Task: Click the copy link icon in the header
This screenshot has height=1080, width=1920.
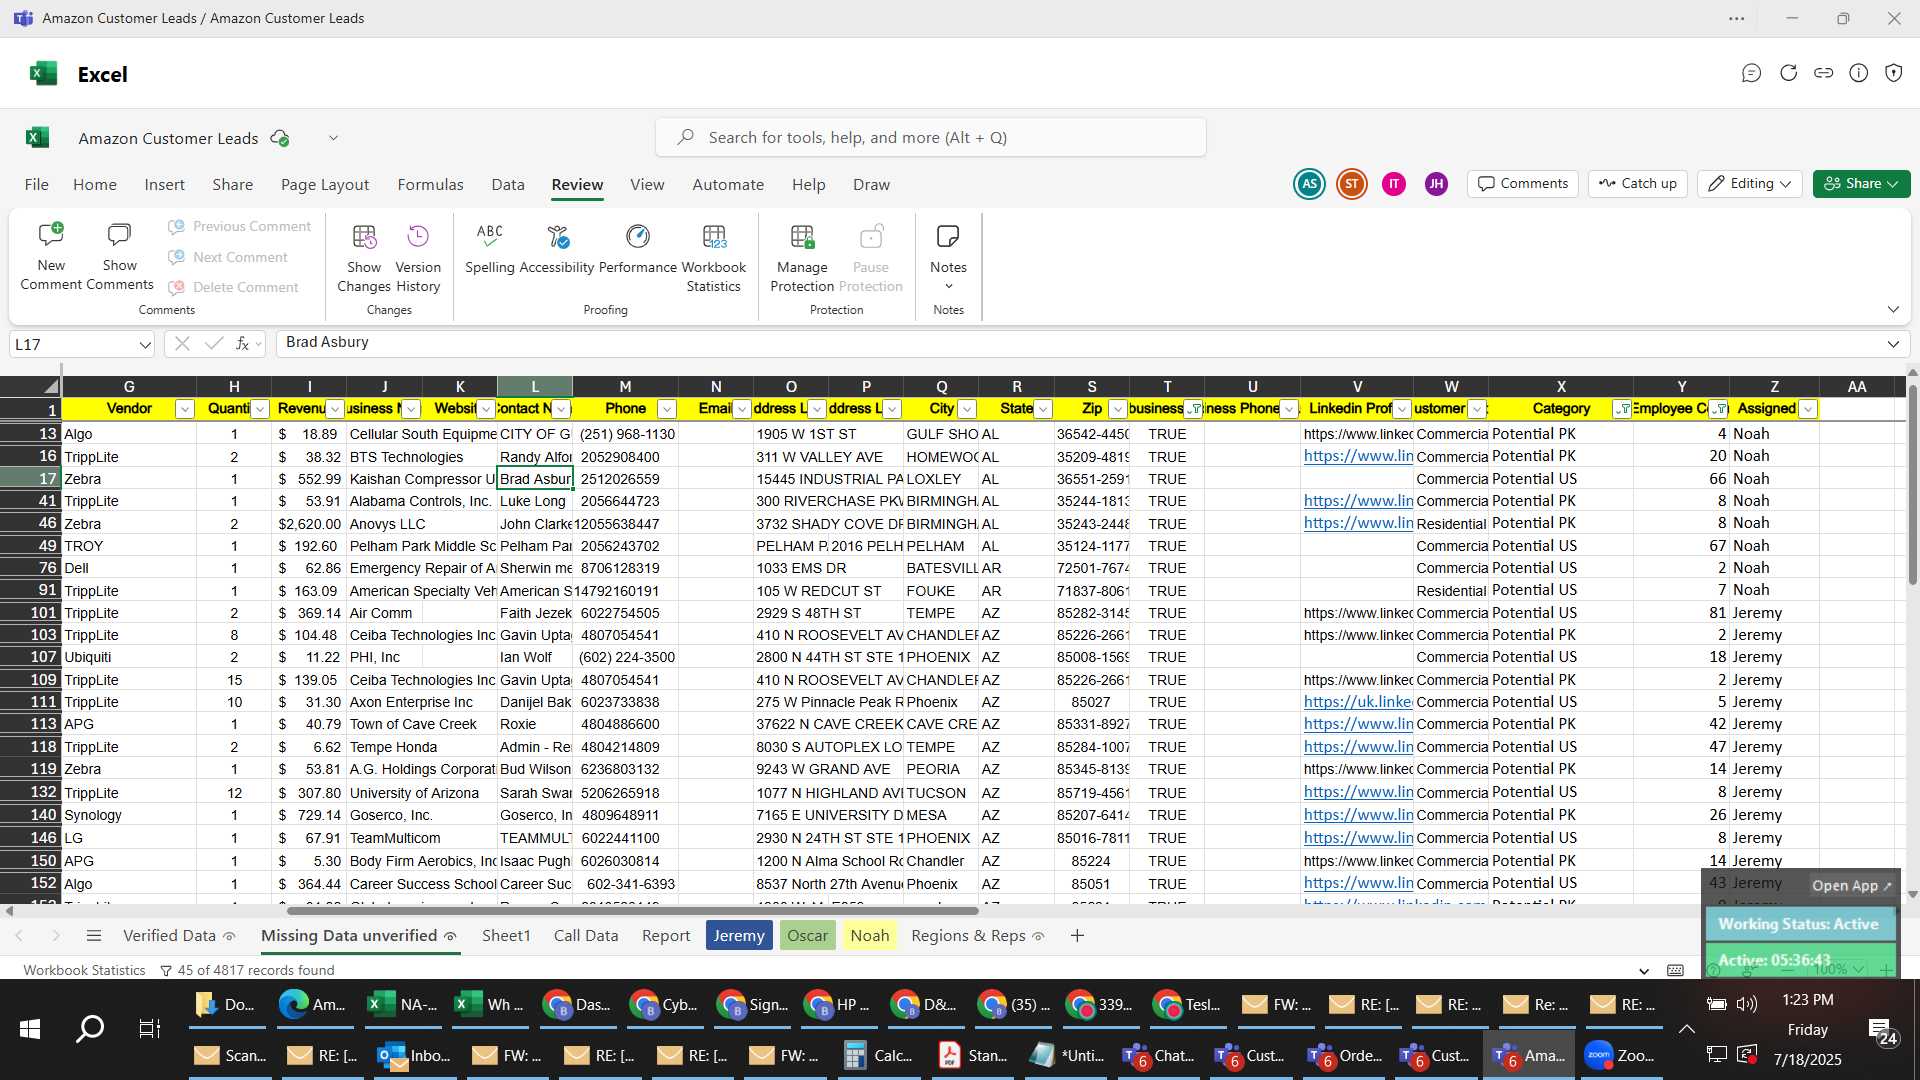Action: coord(1824,73)
